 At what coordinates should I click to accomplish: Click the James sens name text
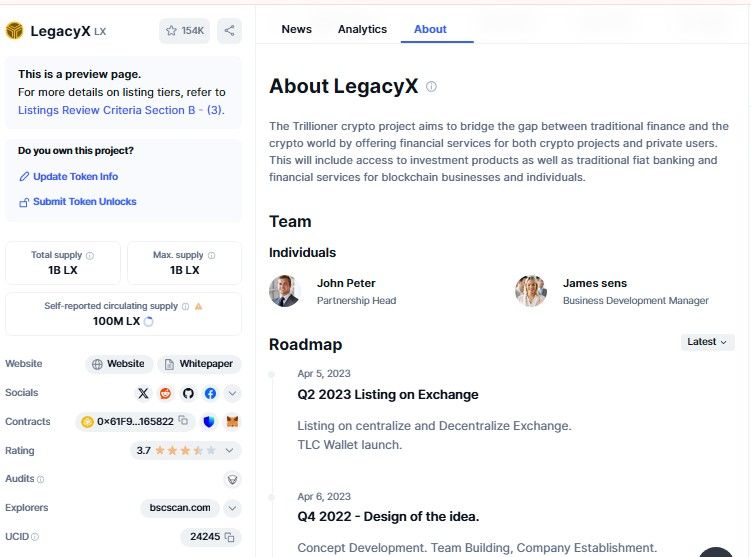[x=595, y=283]
